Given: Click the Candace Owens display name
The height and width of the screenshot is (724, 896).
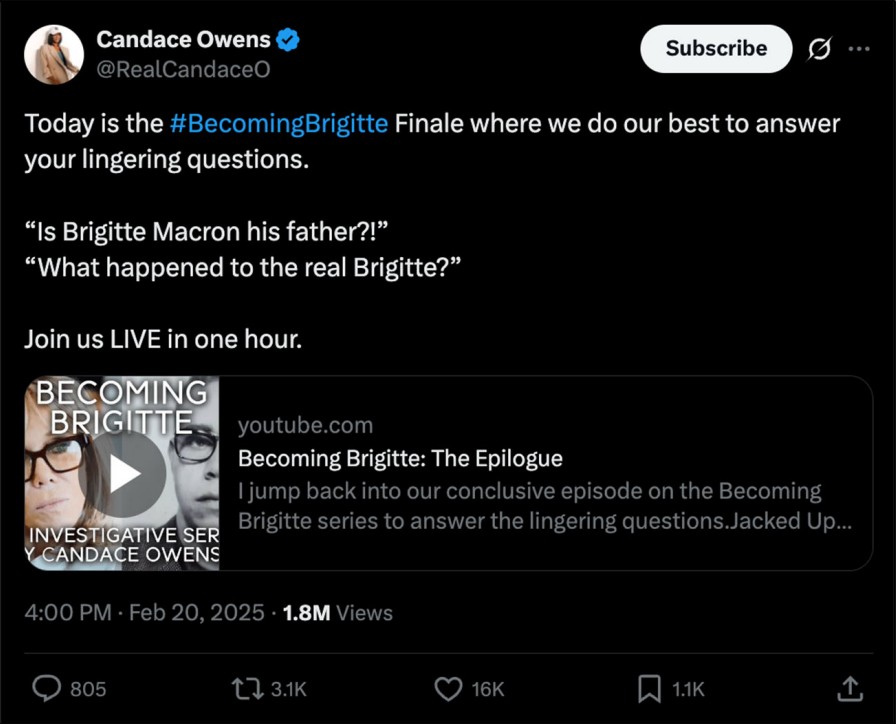Looking at the screenshot, I should (x=183, y=40).
